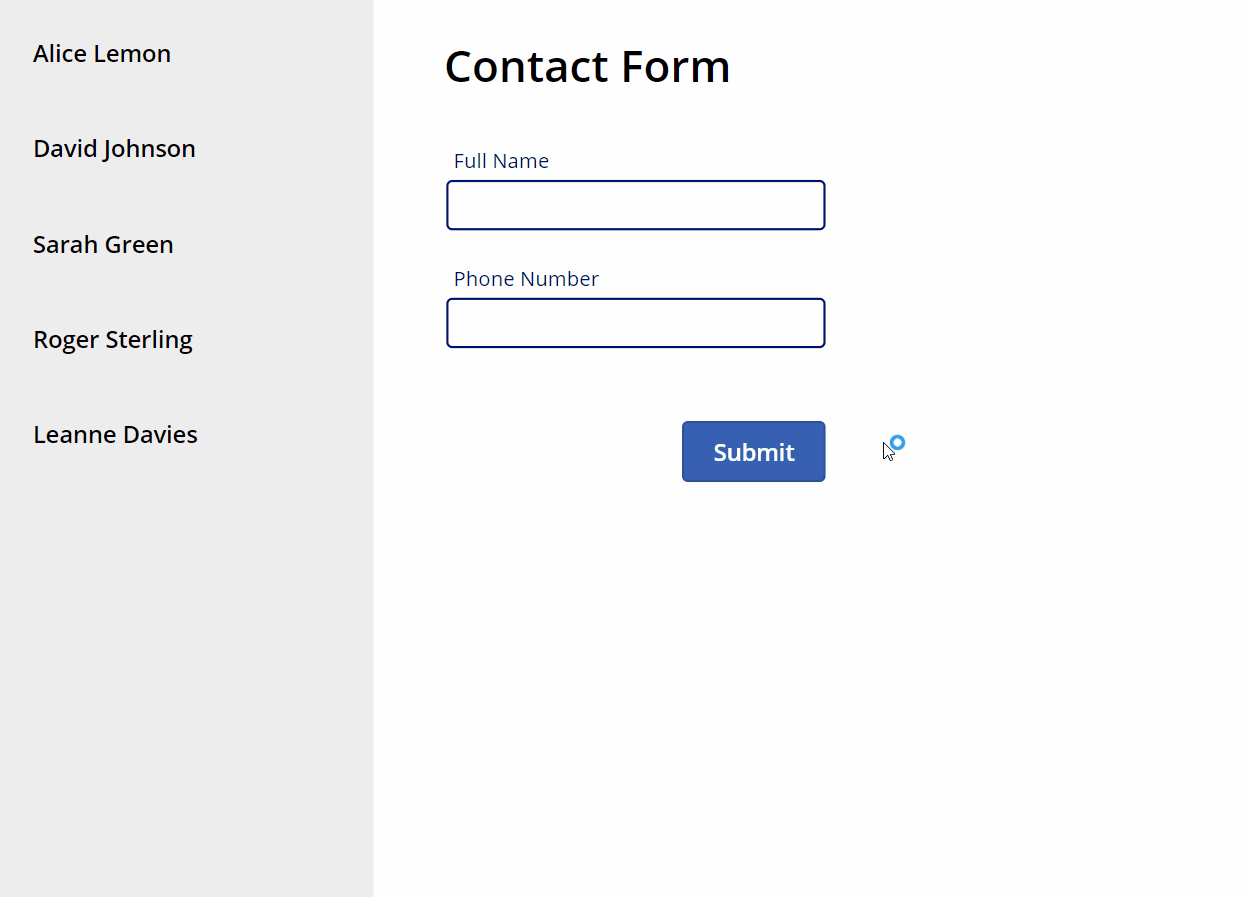
Task: Click the blue loading spinner icon
Action: [895, 444]
